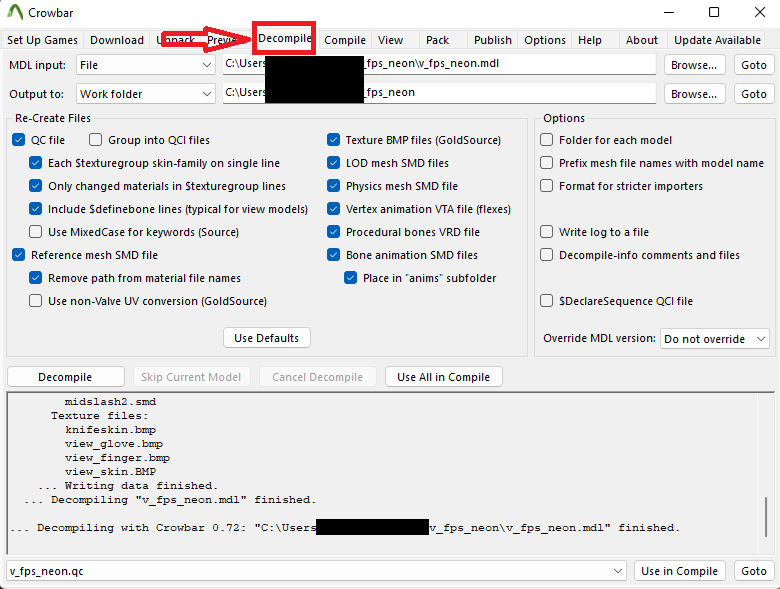
Task: Click the log output scrollbar
Action: tap(766, 516)
